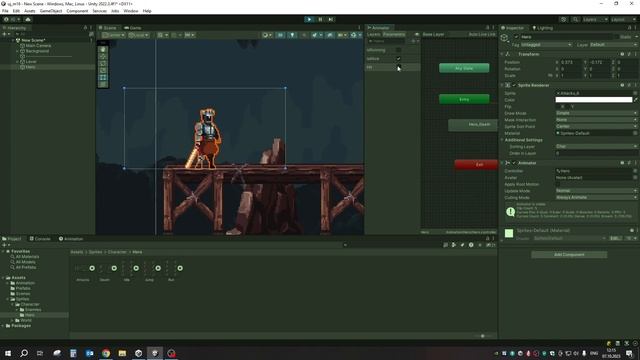
Task: Select the Scale tool in Scene overlay
Action: click(102, 71)
